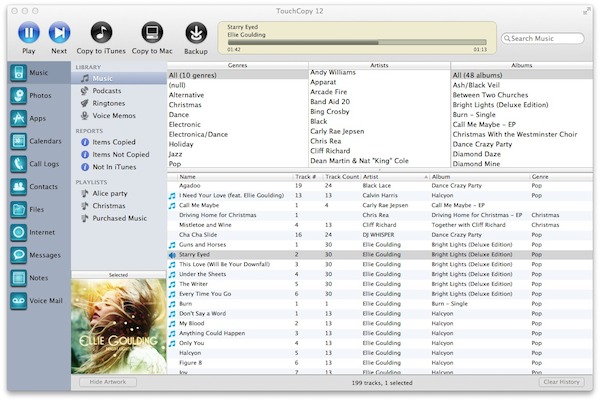This screenshot has height=401, width=600.
Task: Click the Backup toolbar icon
Action: 196,33
